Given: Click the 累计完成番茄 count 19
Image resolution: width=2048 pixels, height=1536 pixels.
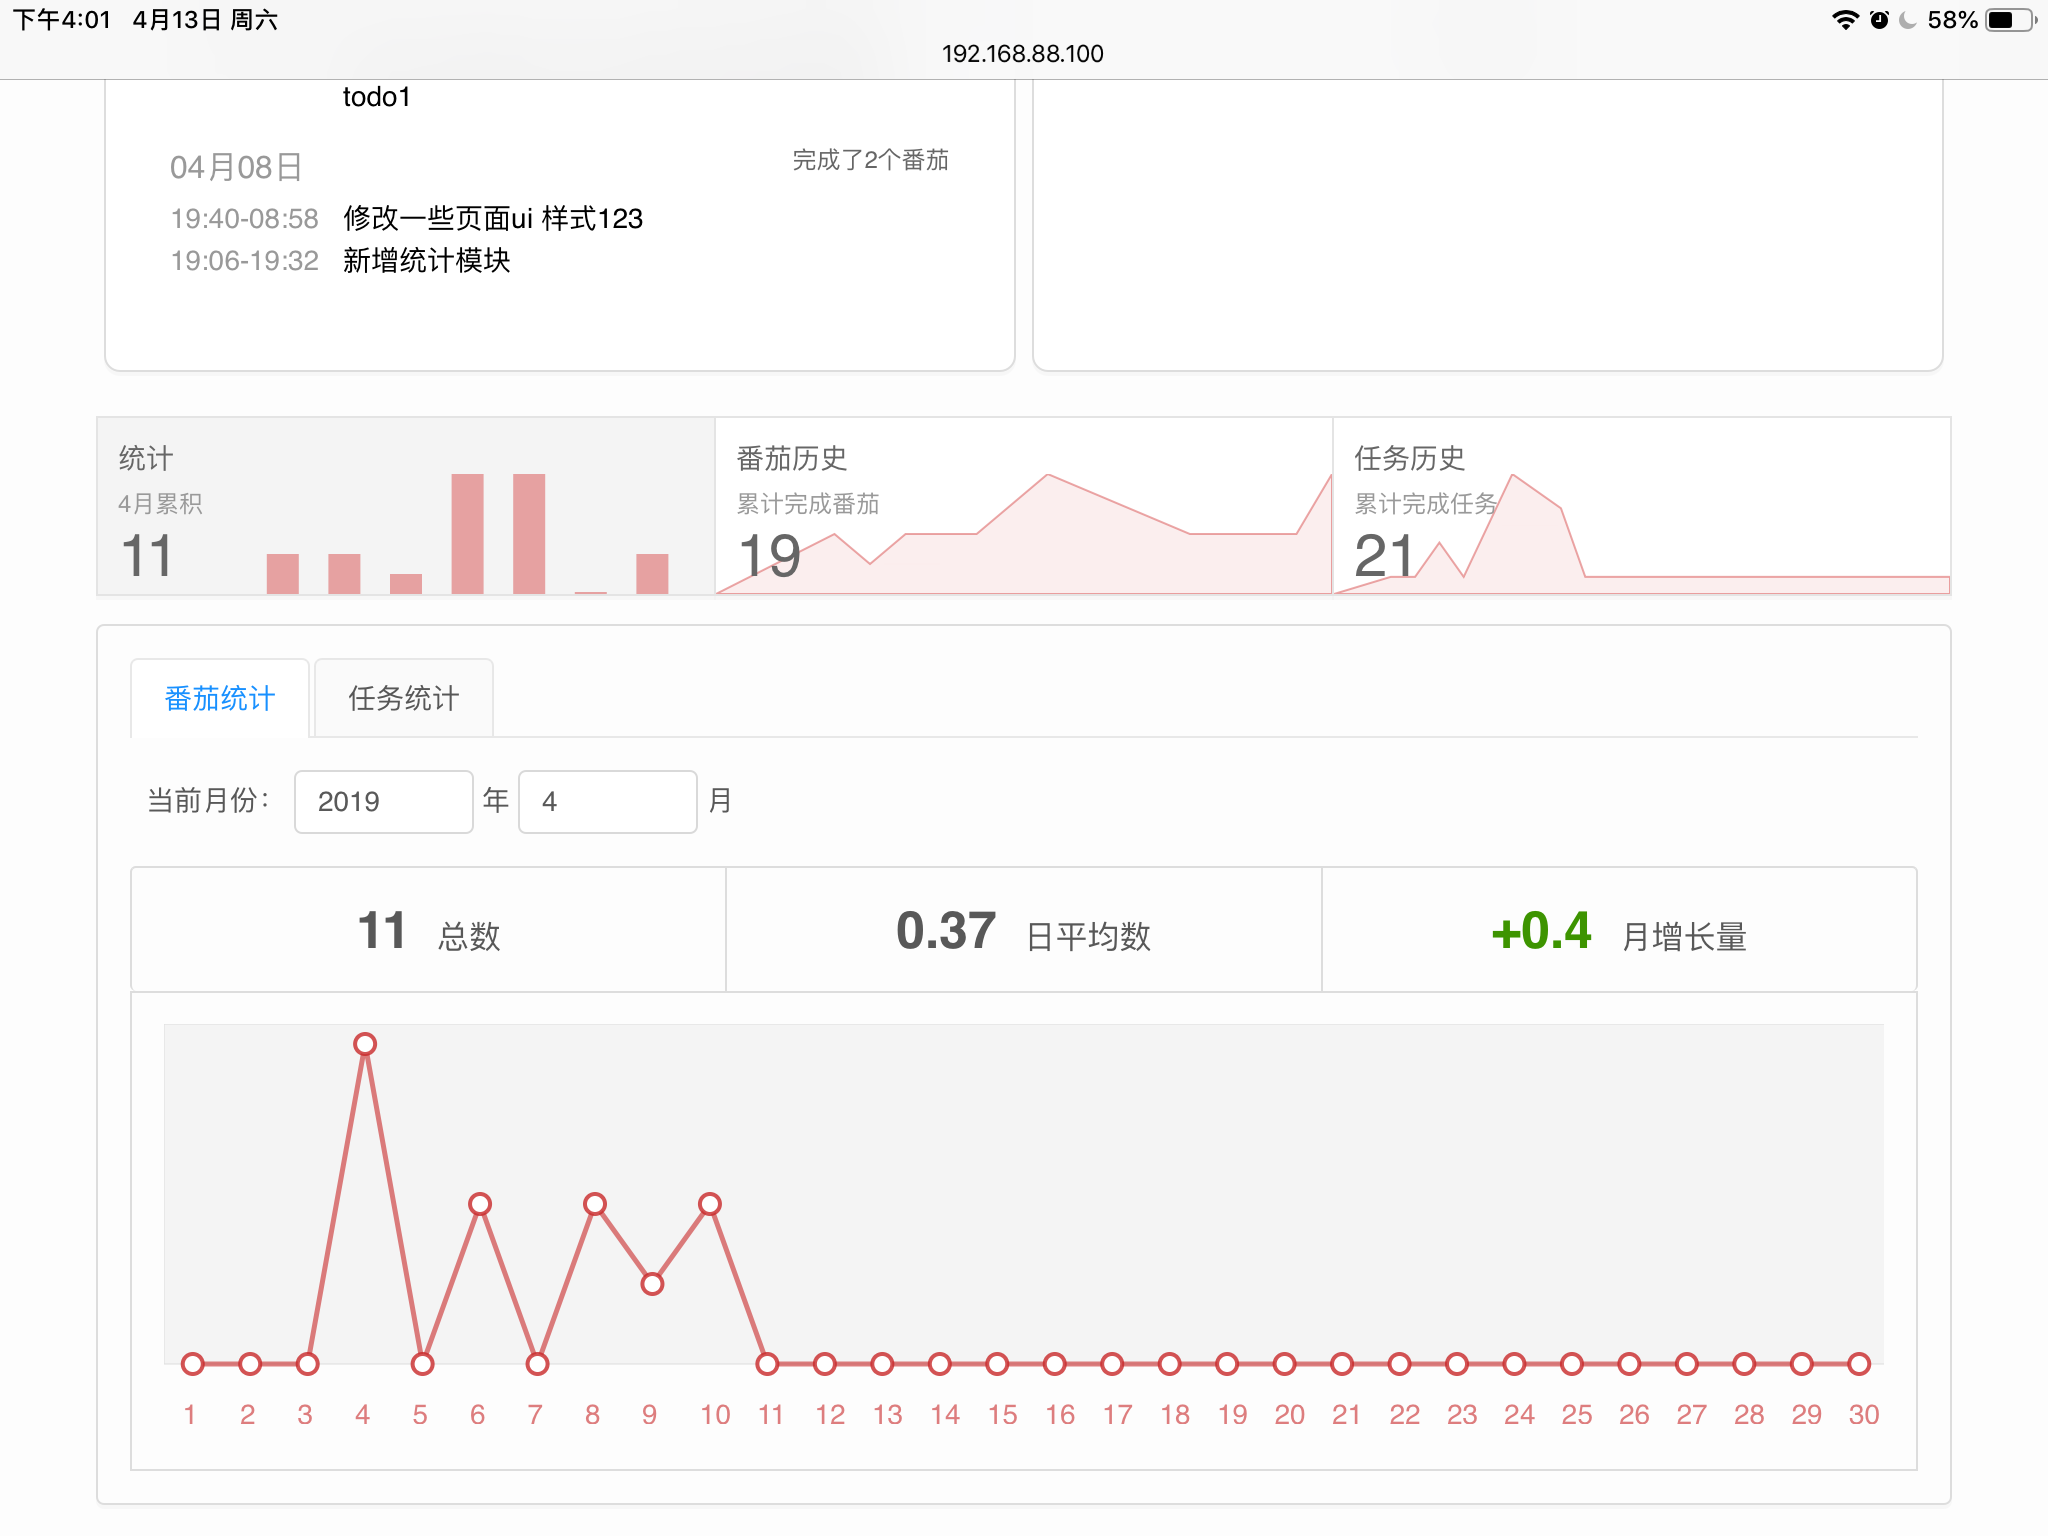Looking at the screenshot, I should point(770,557).
